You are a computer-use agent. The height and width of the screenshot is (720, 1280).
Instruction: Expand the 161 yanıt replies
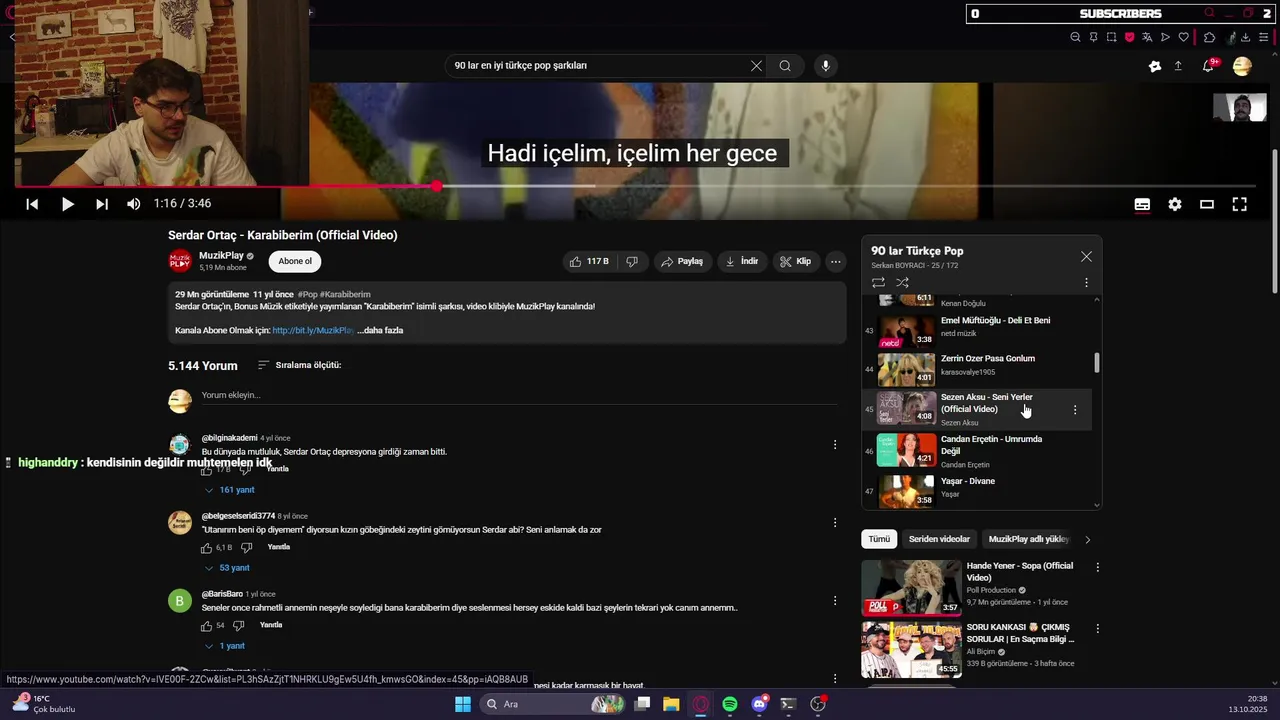(229, 490)
